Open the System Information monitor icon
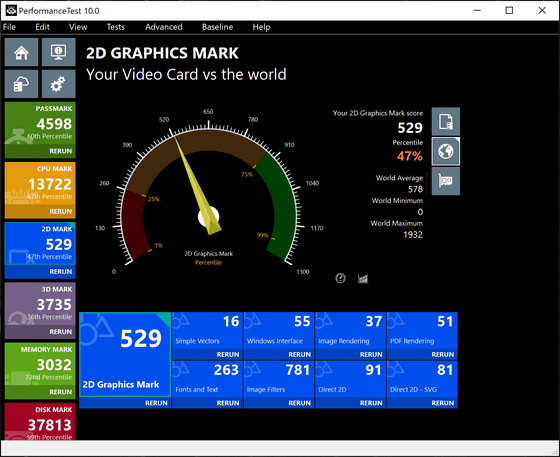 [59, 52]
